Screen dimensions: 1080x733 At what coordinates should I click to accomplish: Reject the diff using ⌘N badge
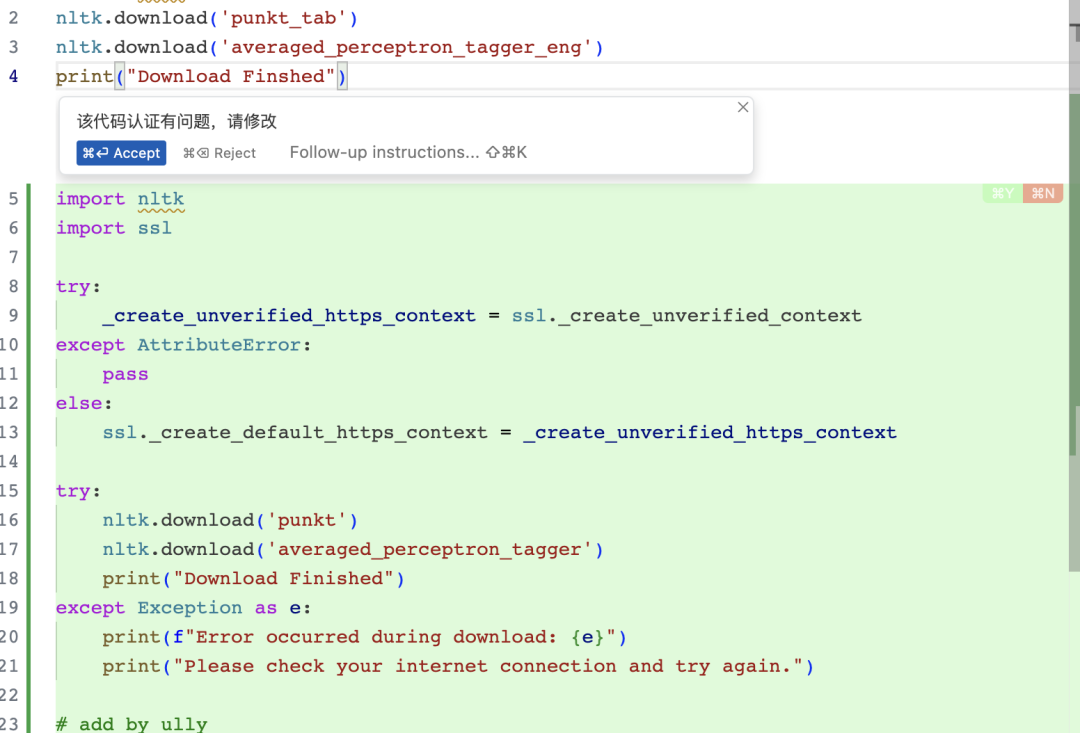point(1043,194)
